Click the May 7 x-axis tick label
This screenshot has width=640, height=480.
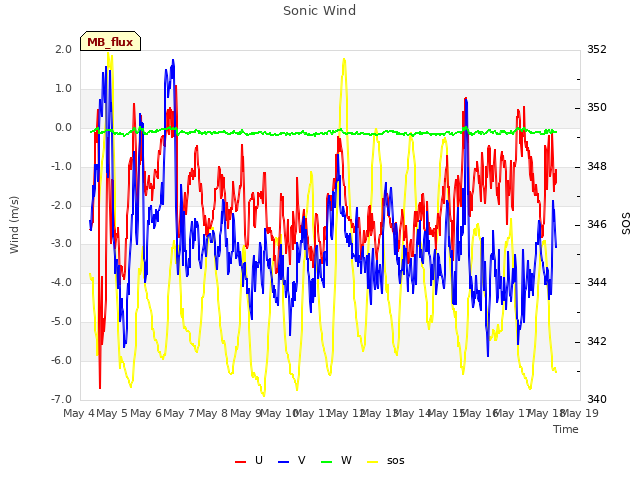[178, 413]
